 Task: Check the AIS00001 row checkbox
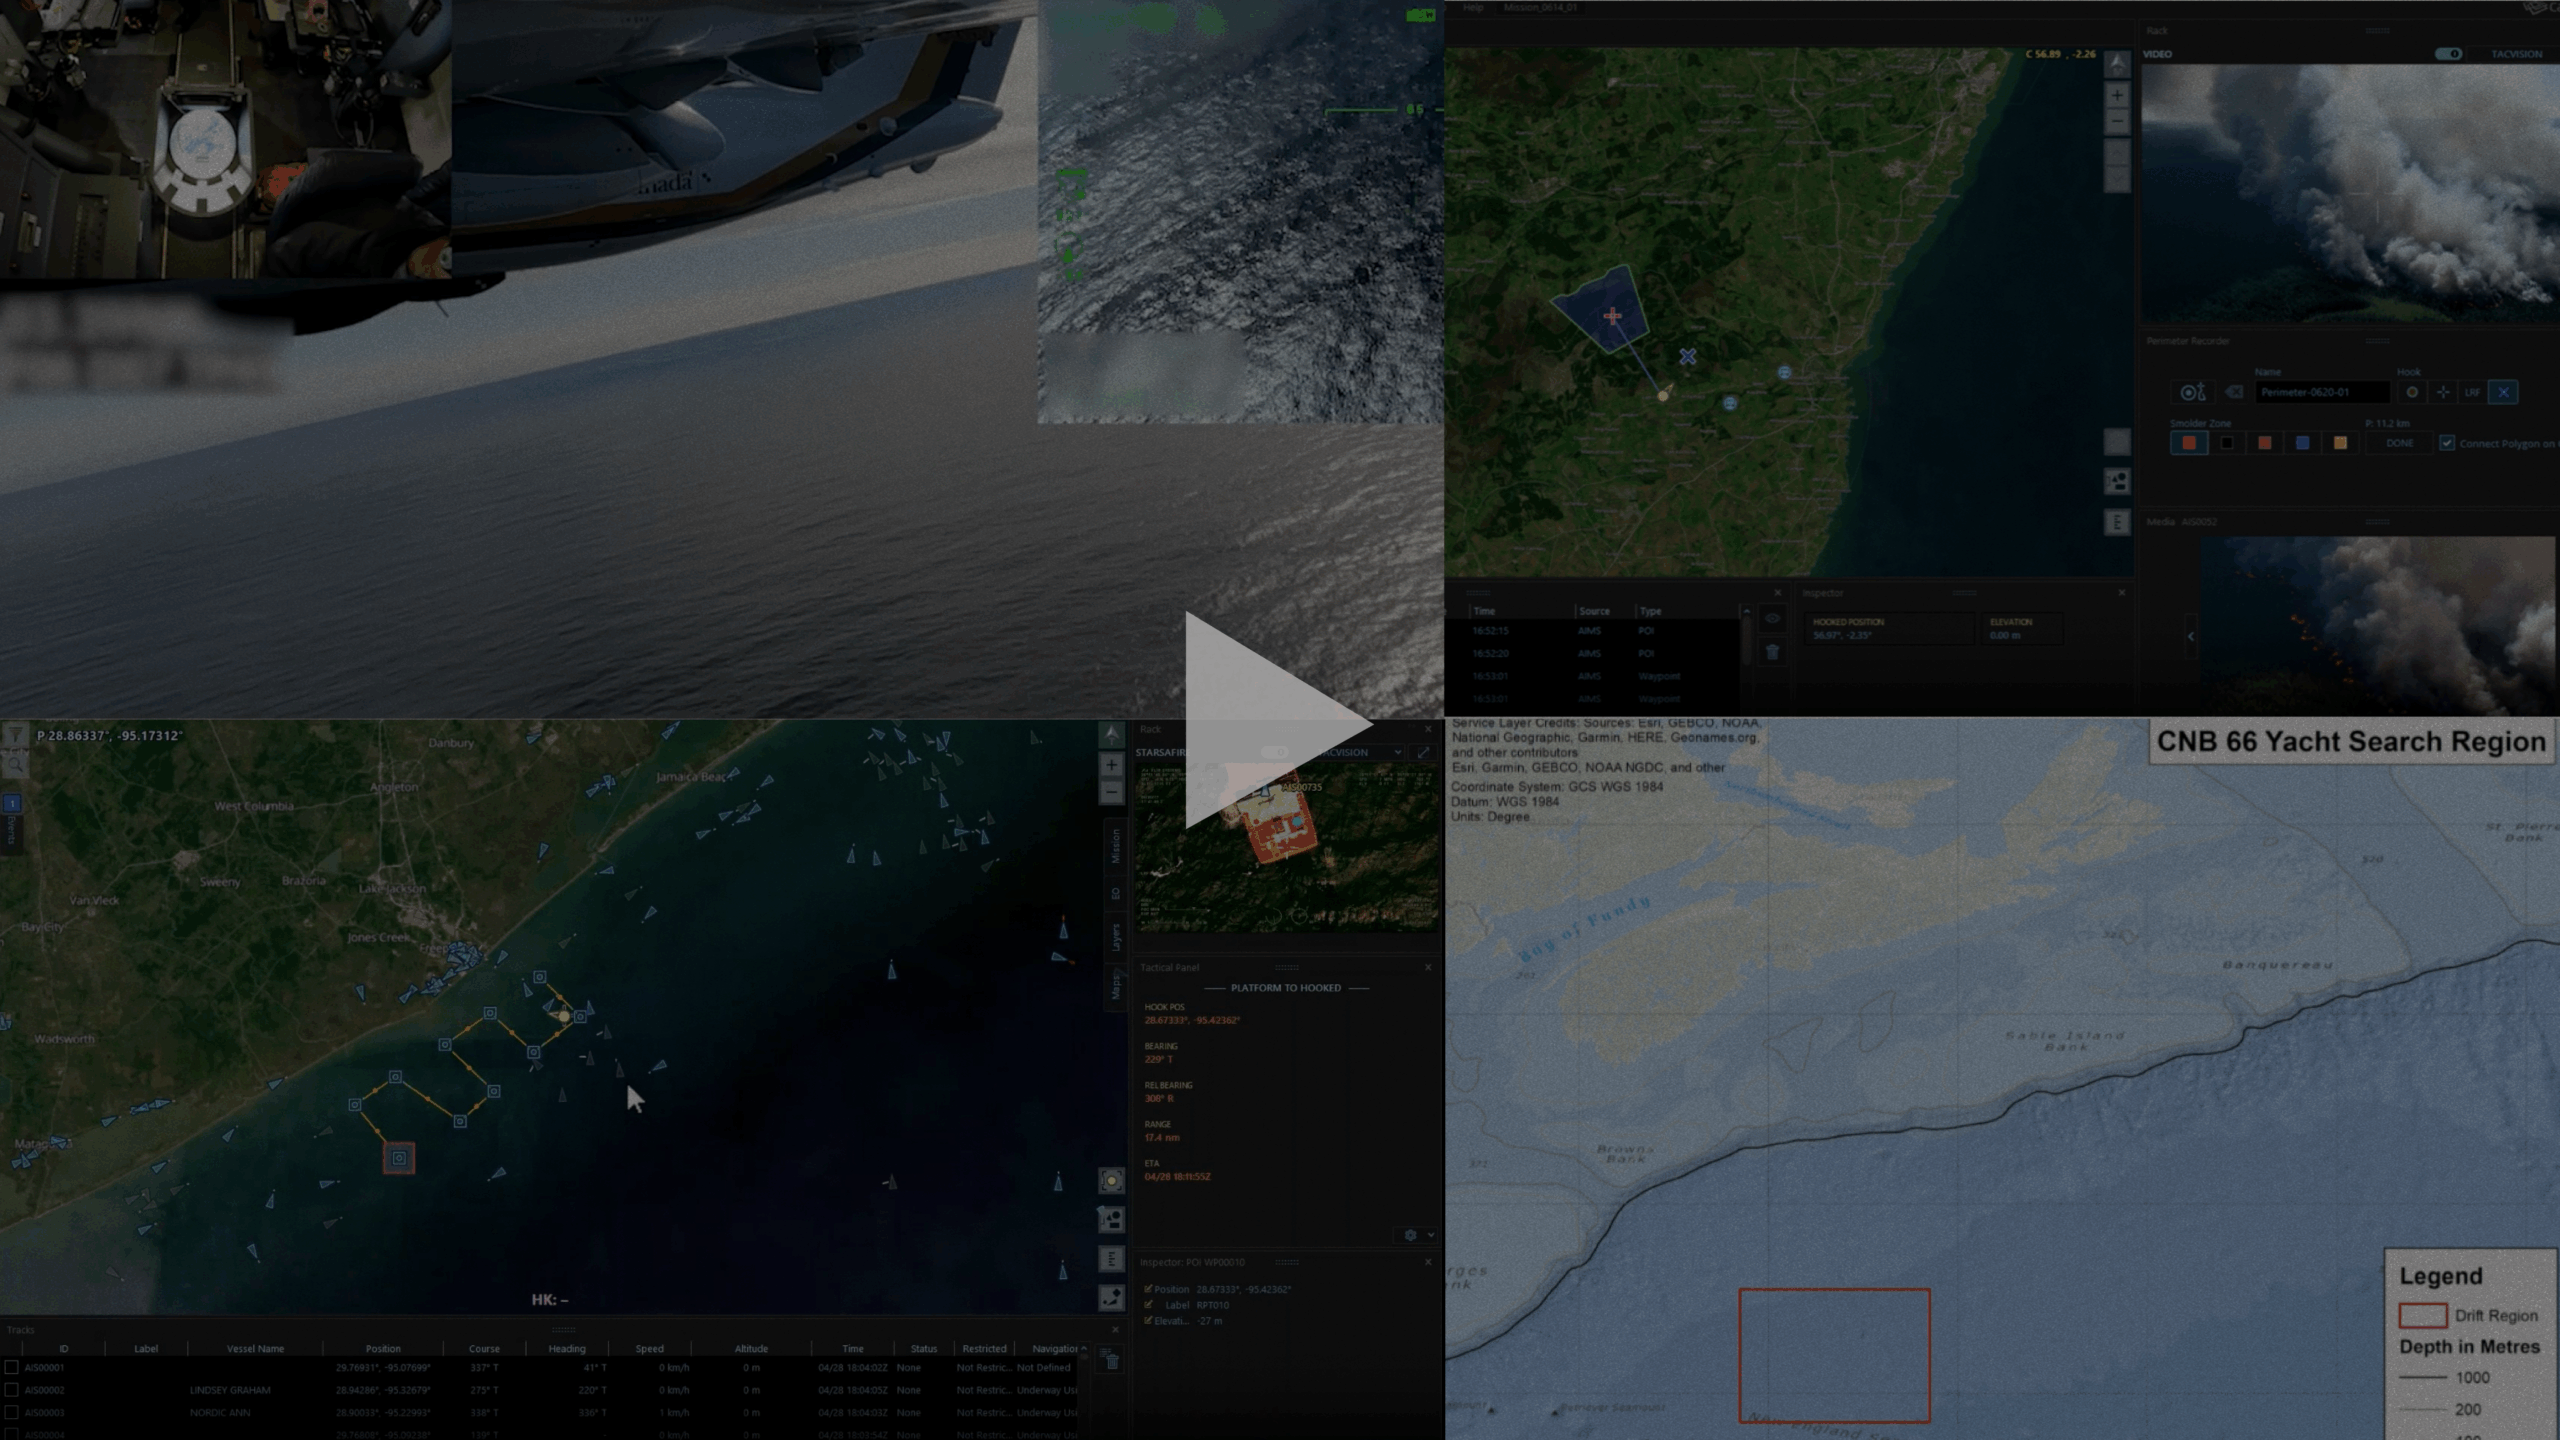click(x=11, y=1367)
